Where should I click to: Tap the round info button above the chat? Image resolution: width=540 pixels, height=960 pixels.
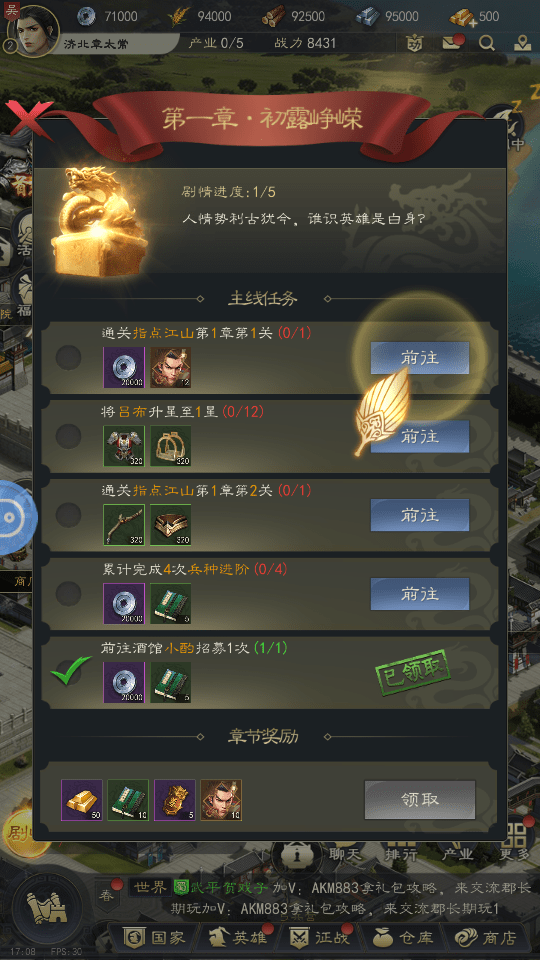point(296,852)
